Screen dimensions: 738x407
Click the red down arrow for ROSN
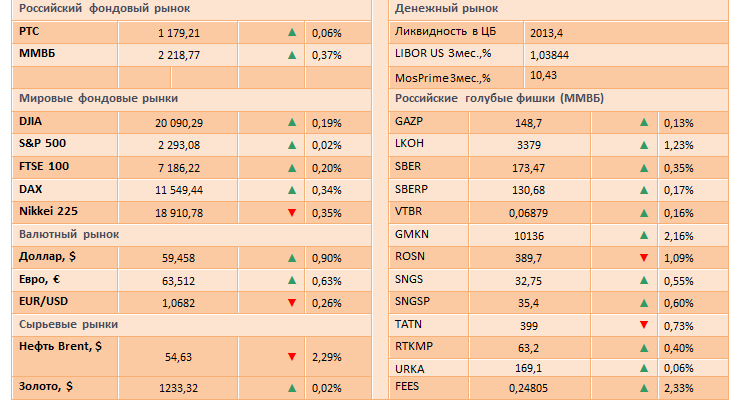coord(643,258)
